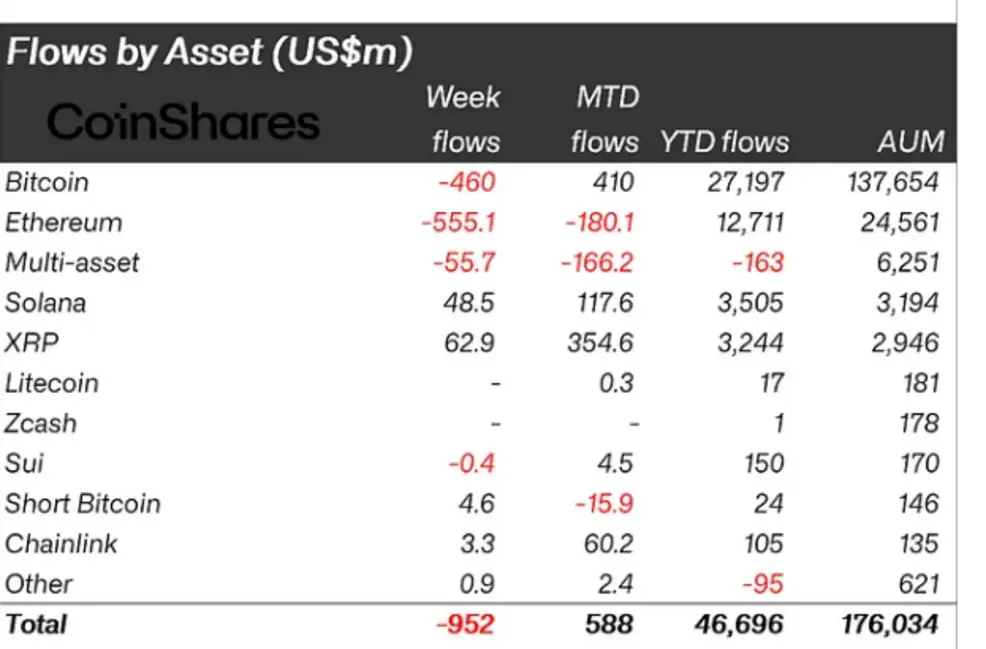This screenshot has width=986, height=649.
Task: Click the "Flows by Asset (US$m)" title
Action: (x=209, y=52)
